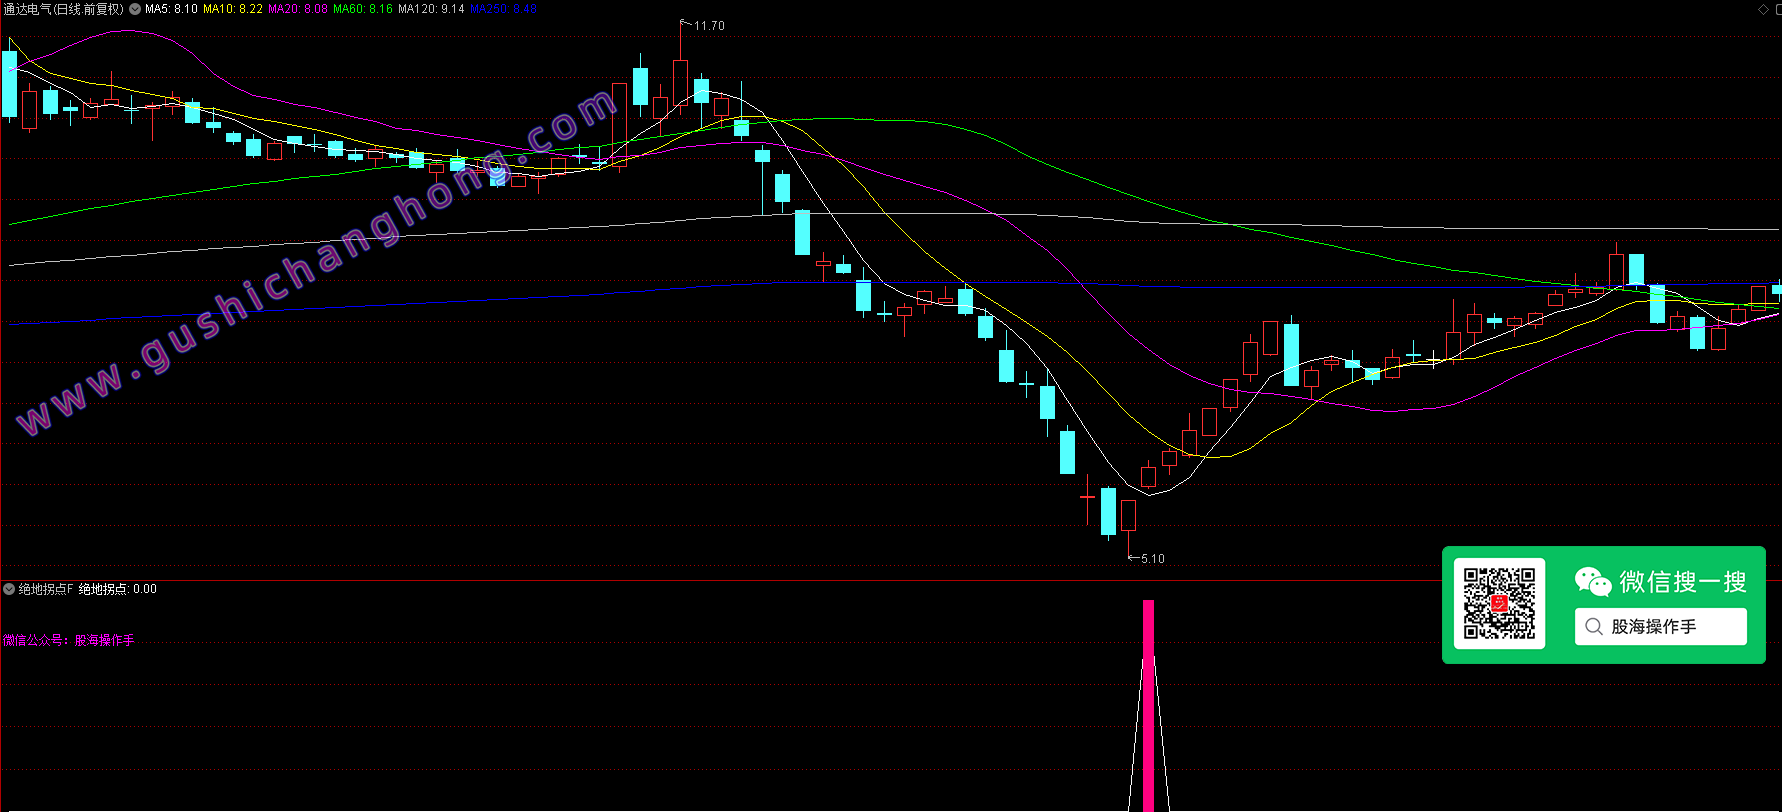Click the square icon at top-right edge
The image size is (1782, 812).
click(x=1778, y=9)
